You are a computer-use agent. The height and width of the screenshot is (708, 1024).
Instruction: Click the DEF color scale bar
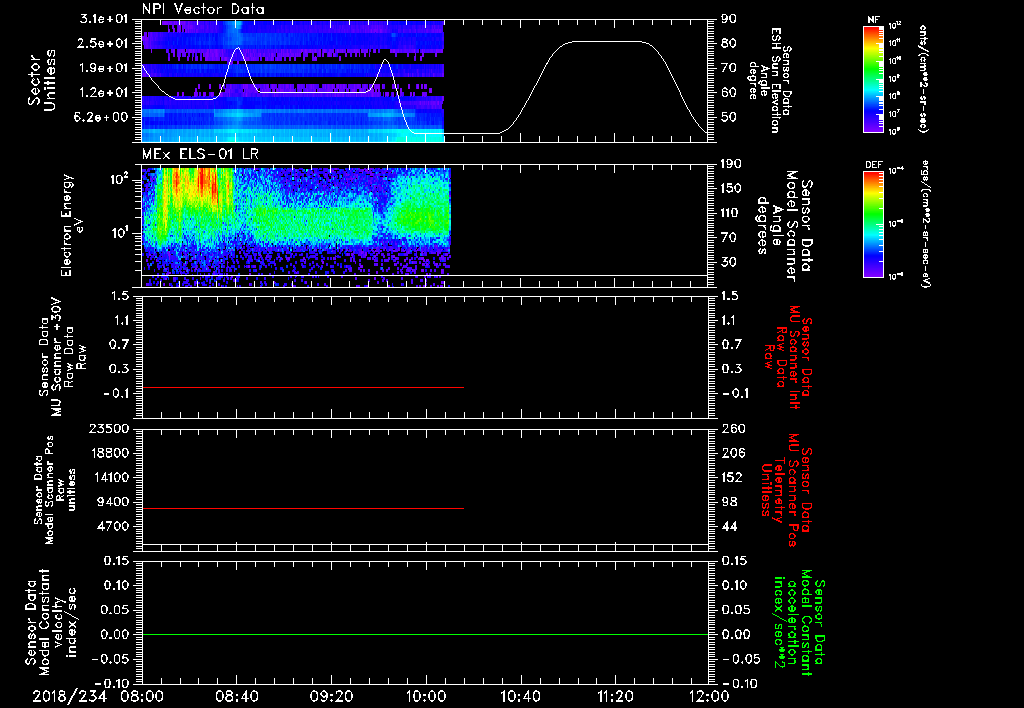873,224
